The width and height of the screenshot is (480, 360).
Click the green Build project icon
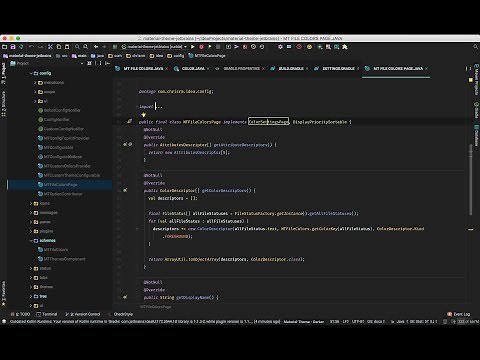click(x=115, y=47)
